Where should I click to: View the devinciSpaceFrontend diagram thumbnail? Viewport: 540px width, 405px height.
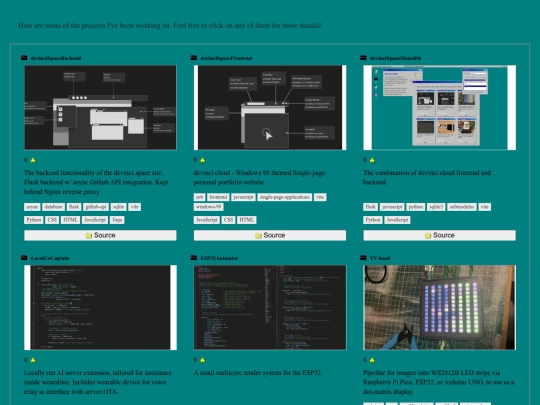pyautogui.click(x=270, y=107)
